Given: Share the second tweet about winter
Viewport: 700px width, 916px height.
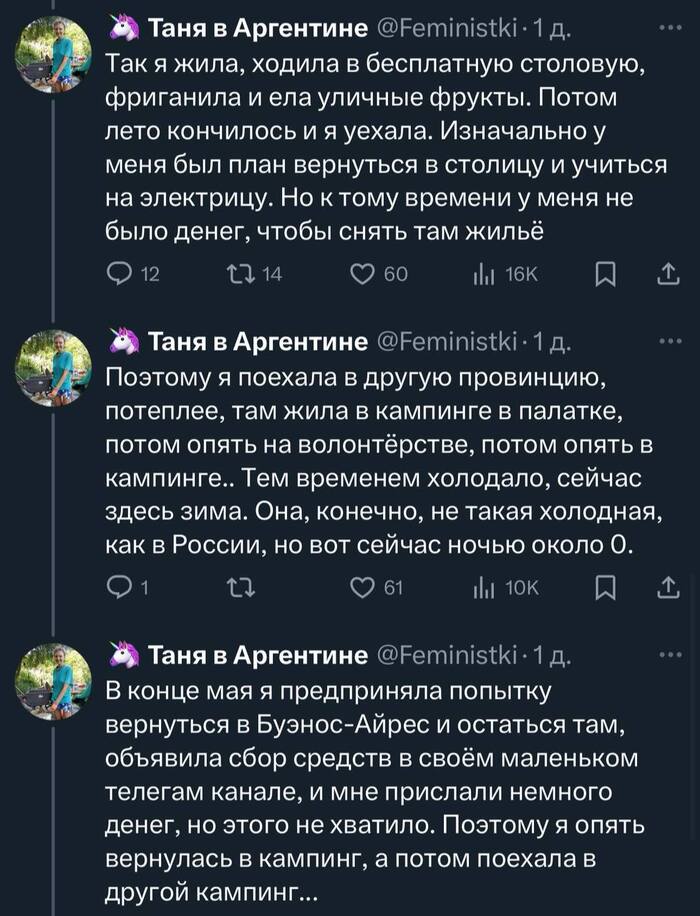Looking at the screenshot, I should coord(665,588).
